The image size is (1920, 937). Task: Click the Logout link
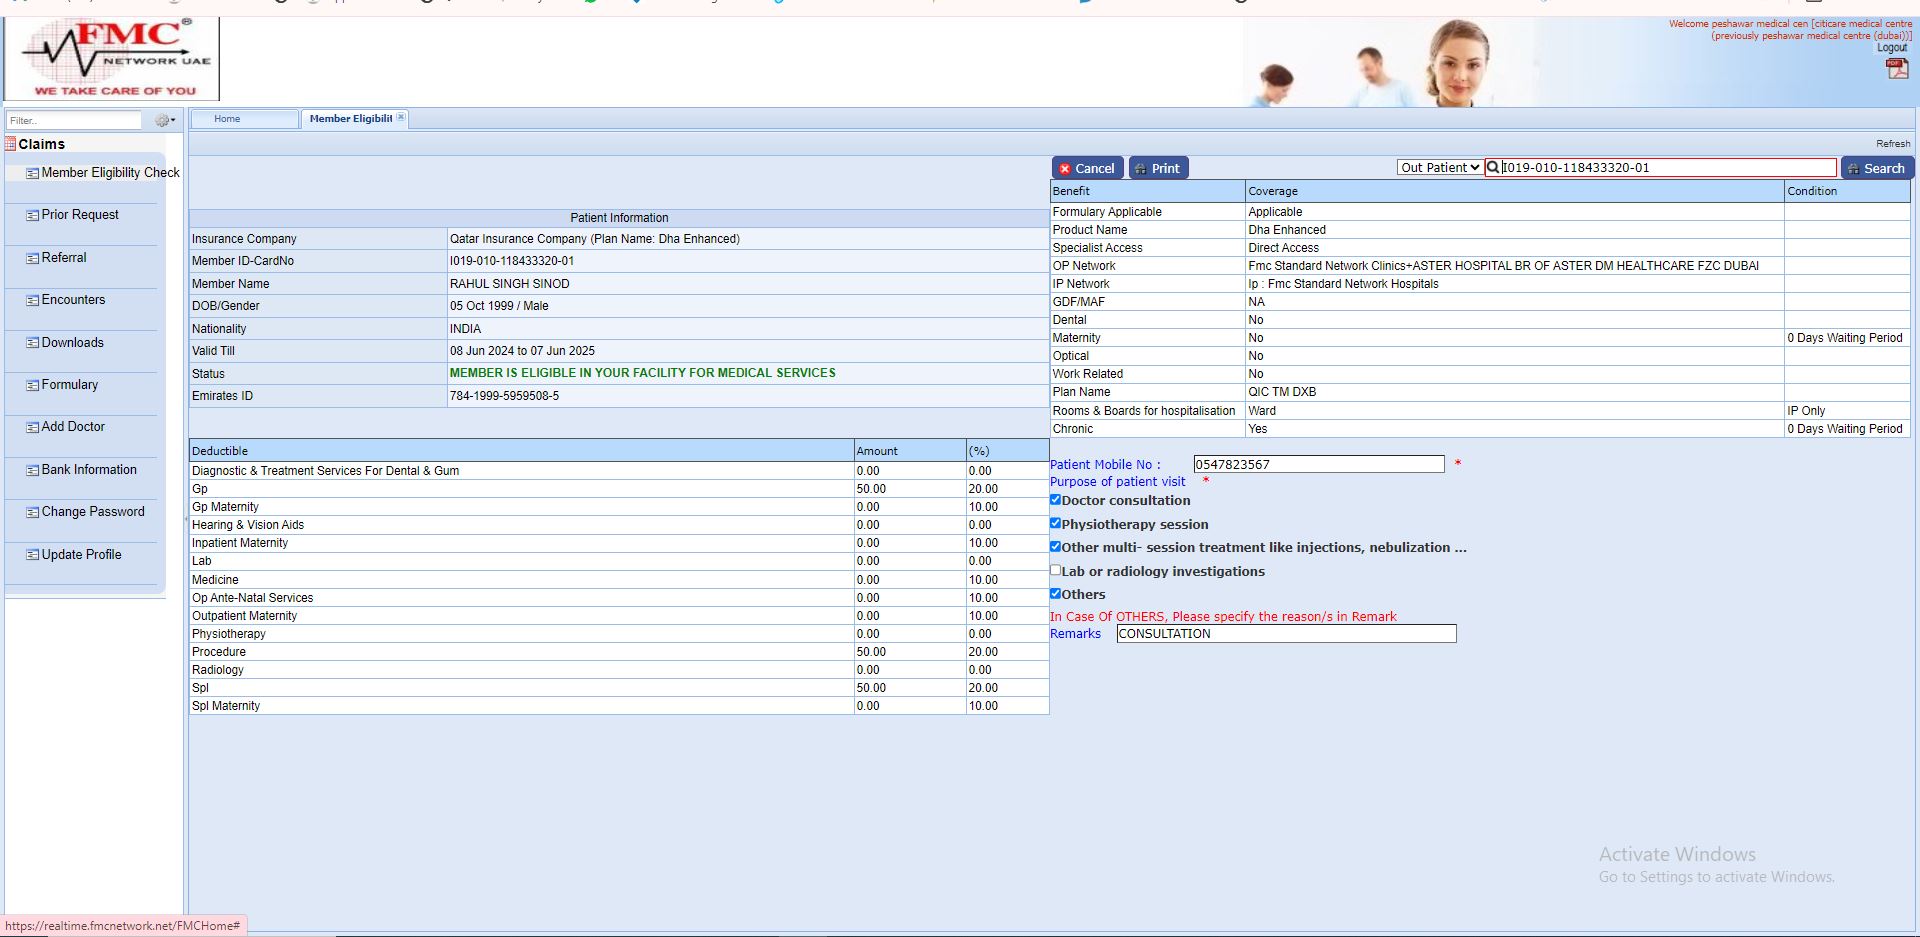pos(1891,48)
